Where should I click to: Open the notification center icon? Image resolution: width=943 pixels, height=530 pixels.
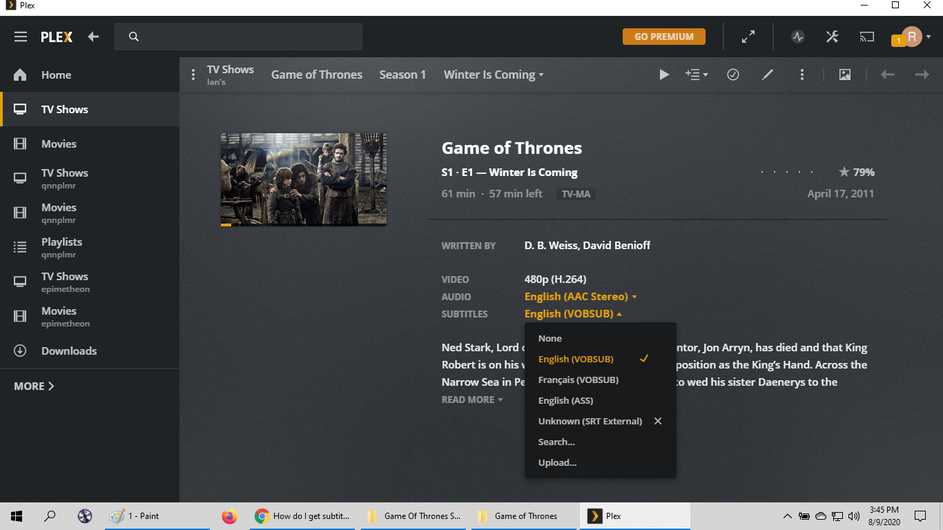(920, 516)
